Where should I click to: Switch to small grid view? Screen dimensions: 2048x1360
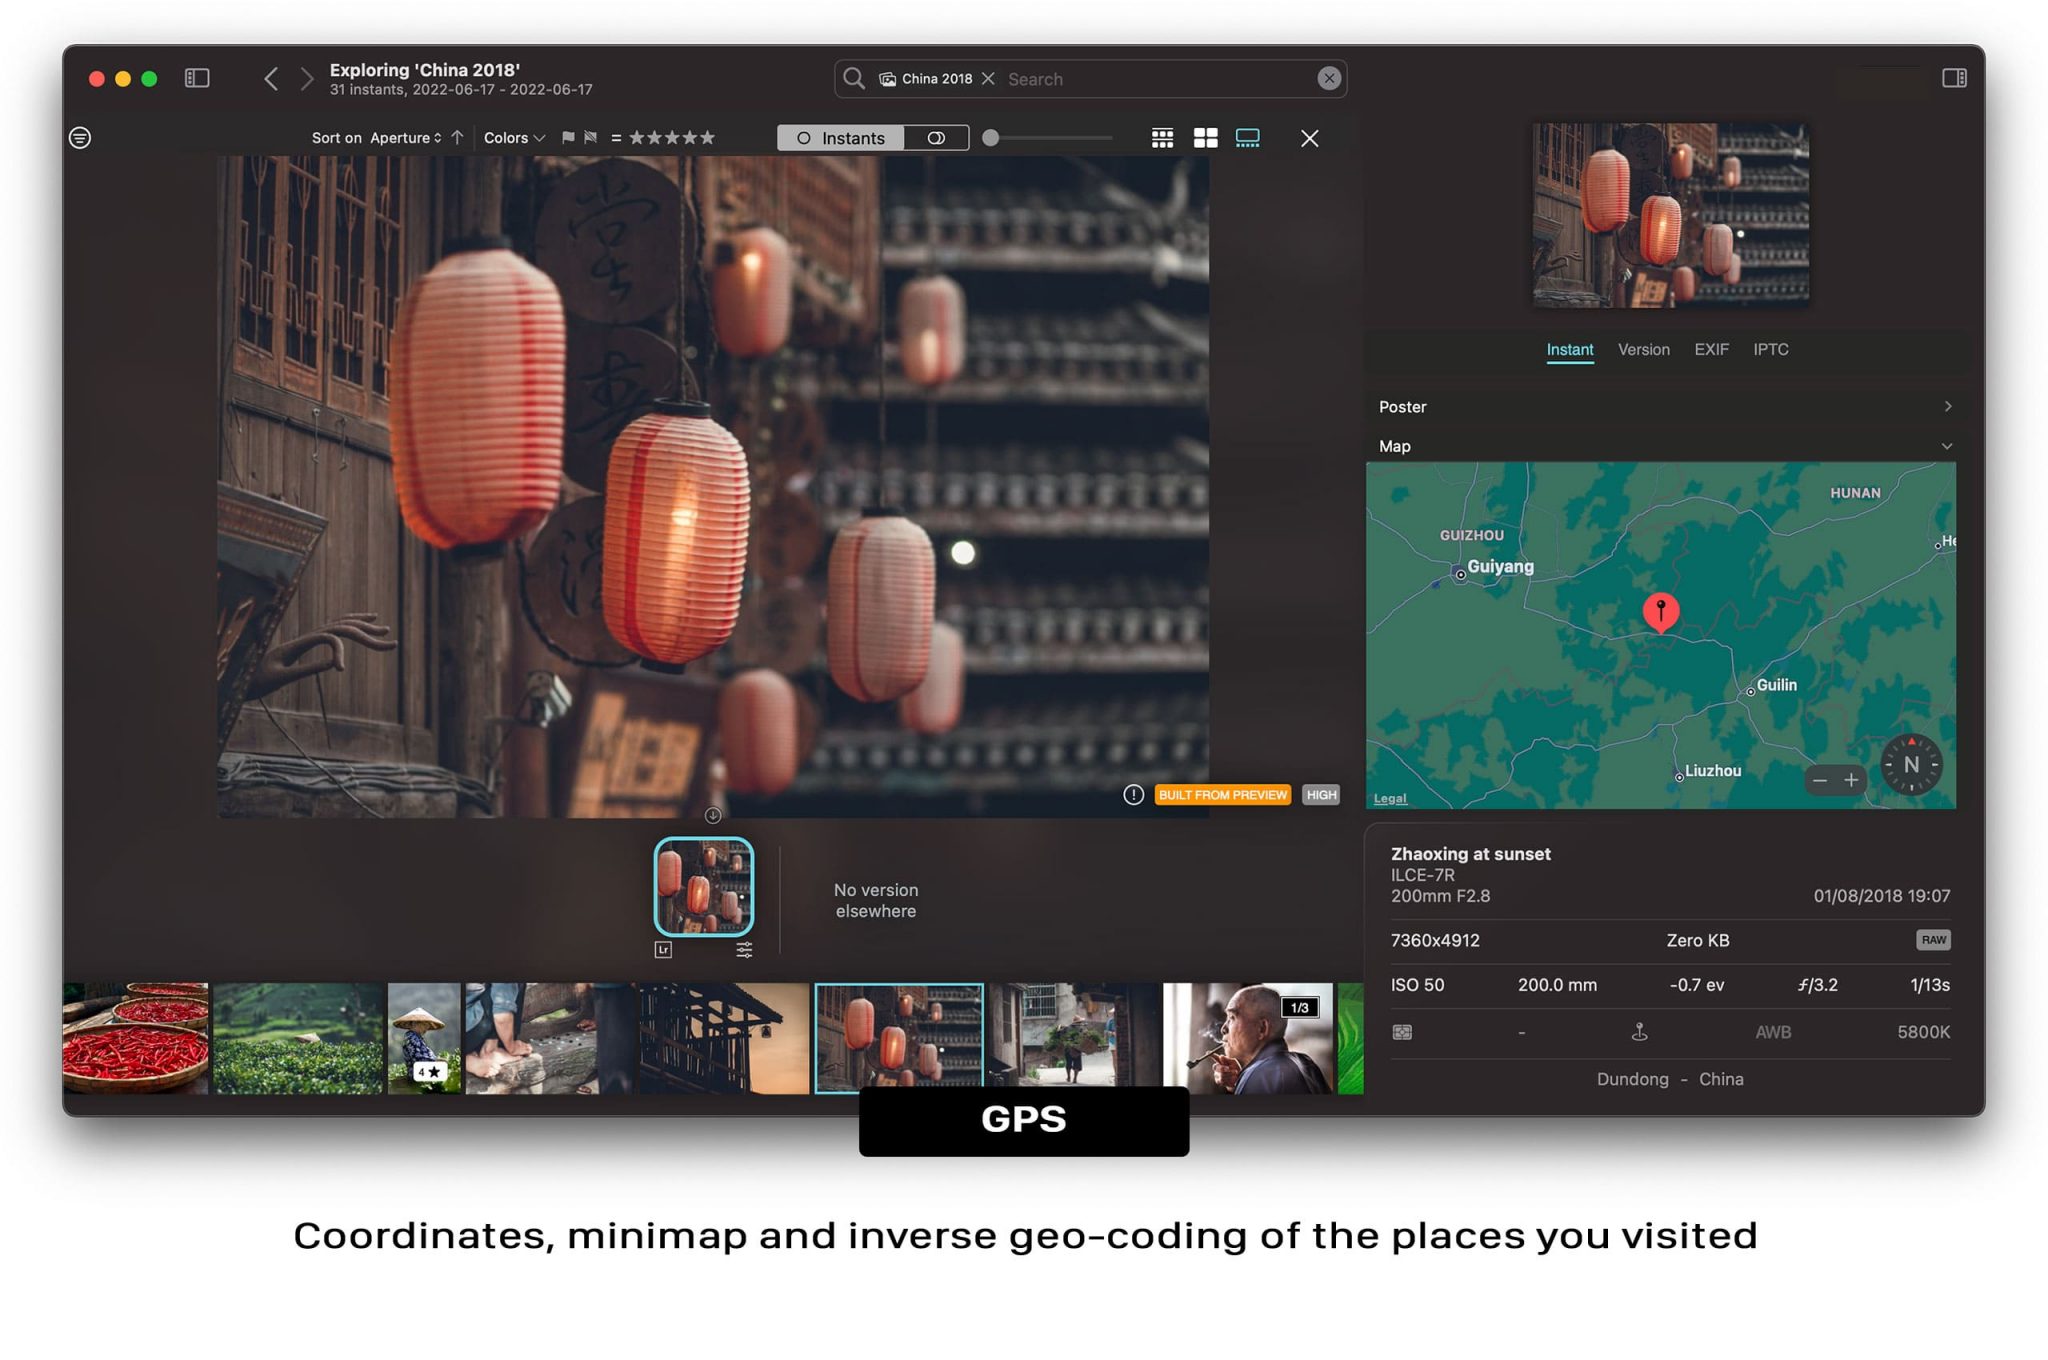(x=1162, y=138)
